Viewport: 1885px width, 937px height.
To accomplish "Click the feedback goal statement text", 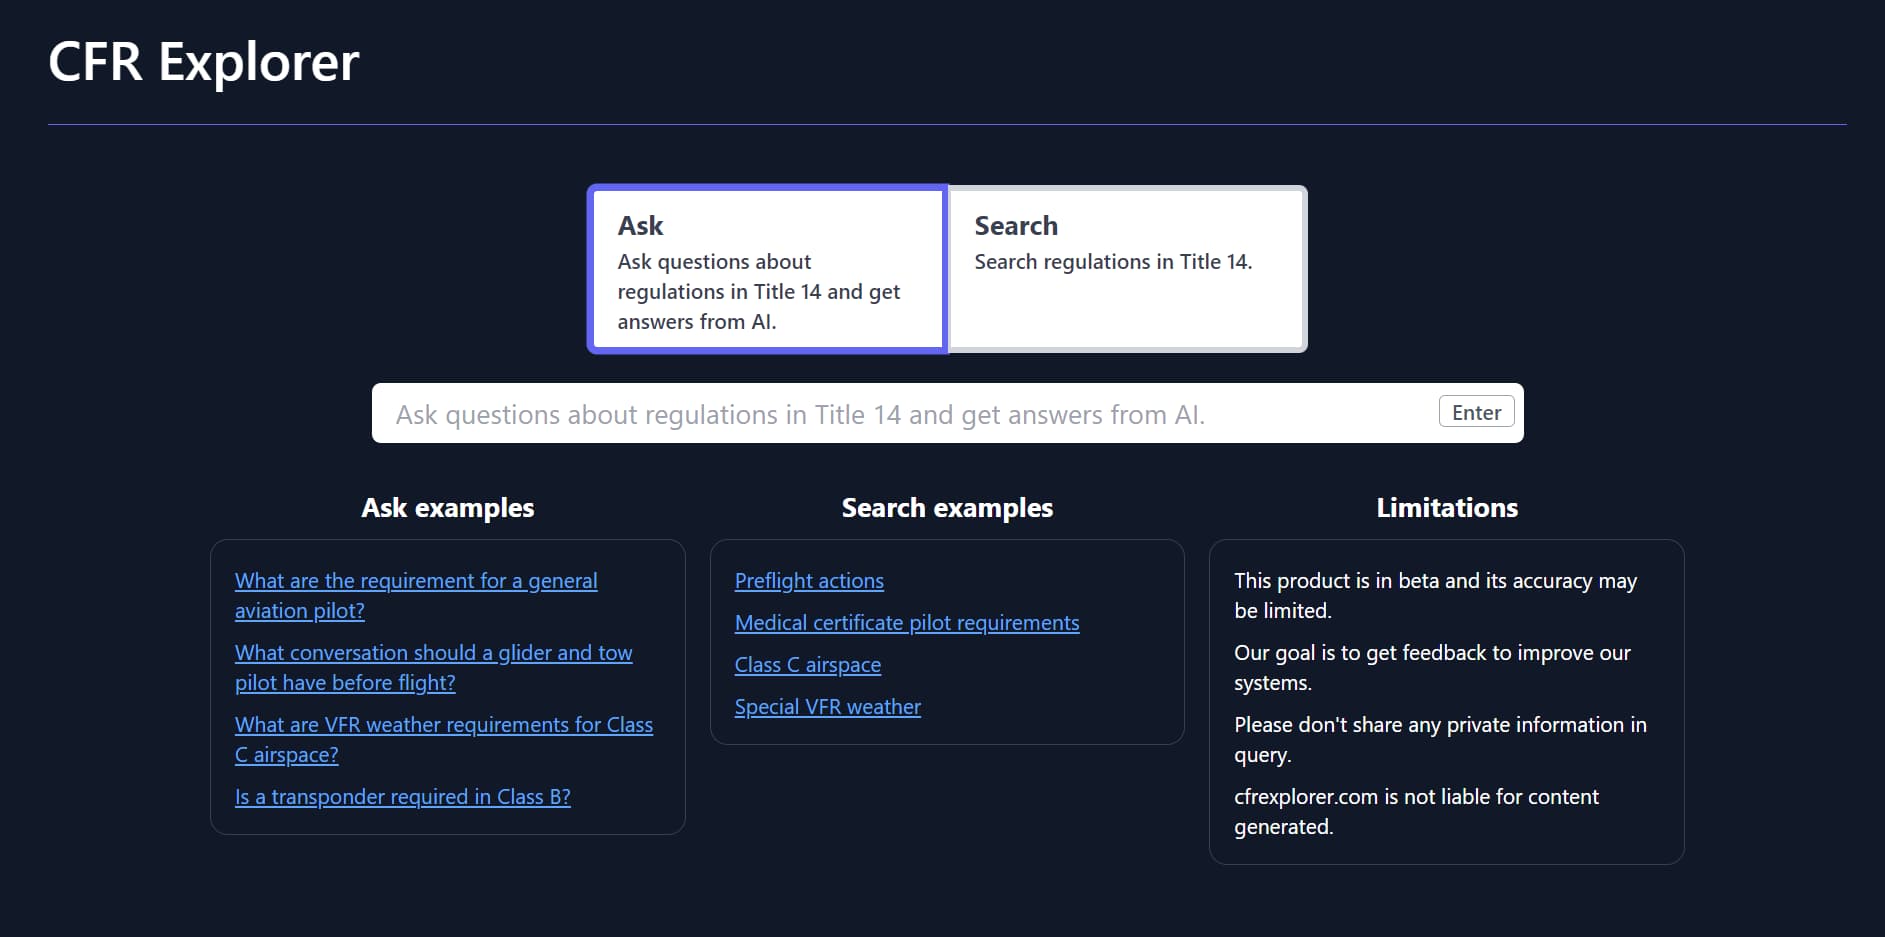I will click(x=1431, y=667).
